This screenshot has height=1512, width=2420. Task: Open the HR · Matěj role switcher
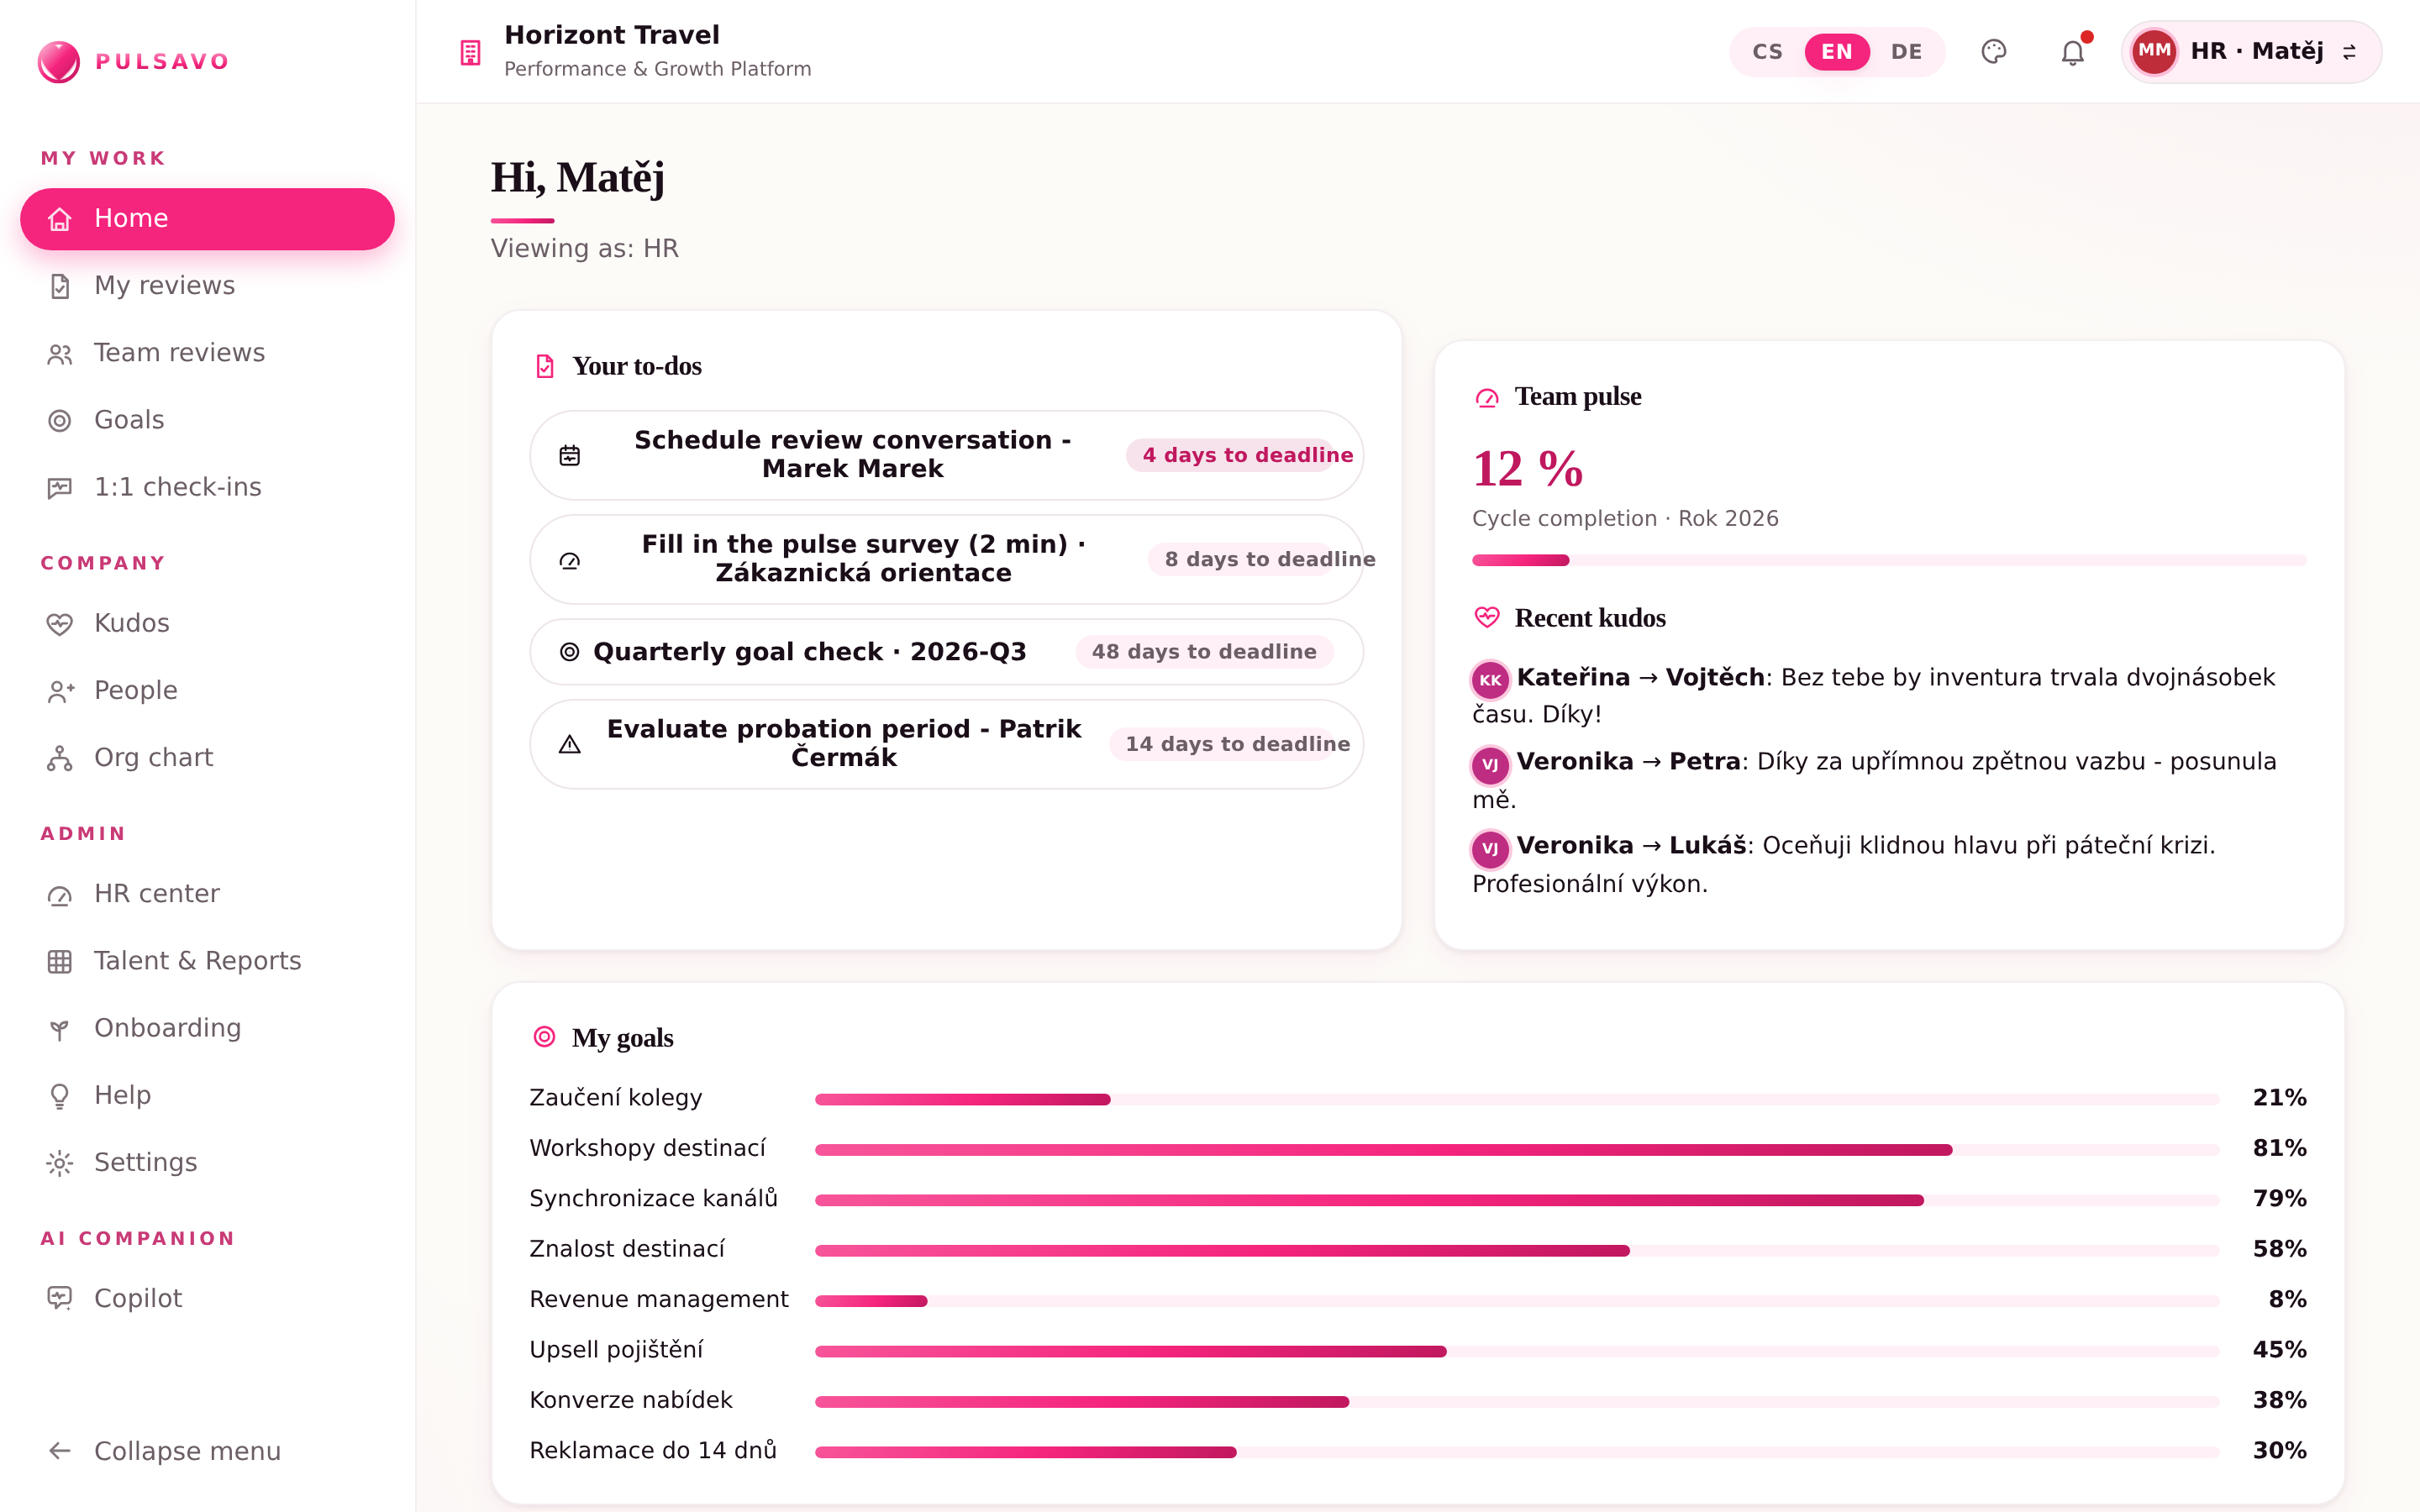(x=2251, y=52)
